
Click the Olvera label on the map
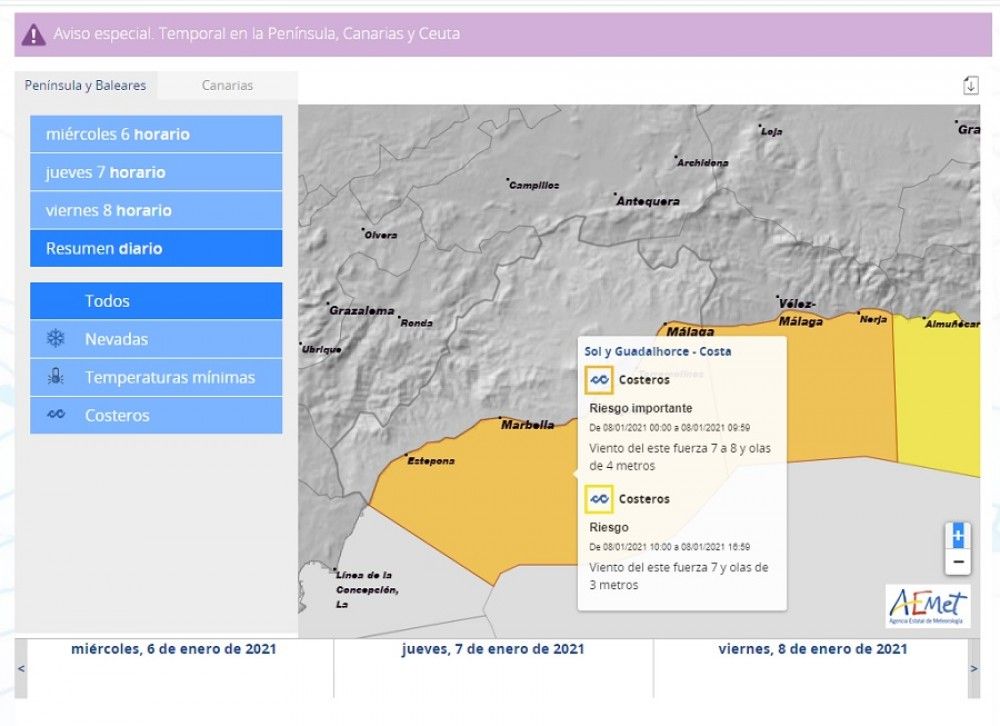[381, 235]
